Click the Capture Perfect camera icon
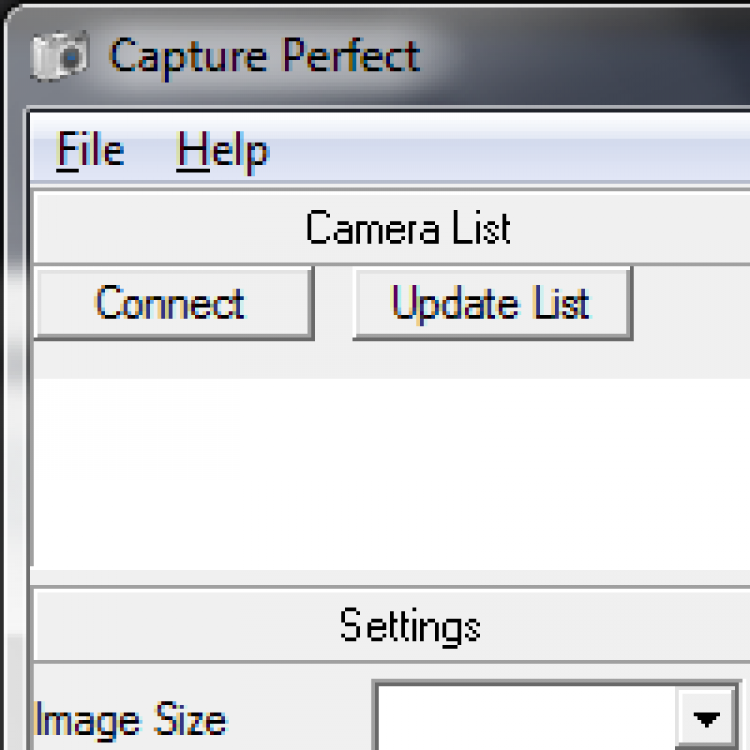The image size is (750, 750). pyautogui.click(x=60, y=55)
